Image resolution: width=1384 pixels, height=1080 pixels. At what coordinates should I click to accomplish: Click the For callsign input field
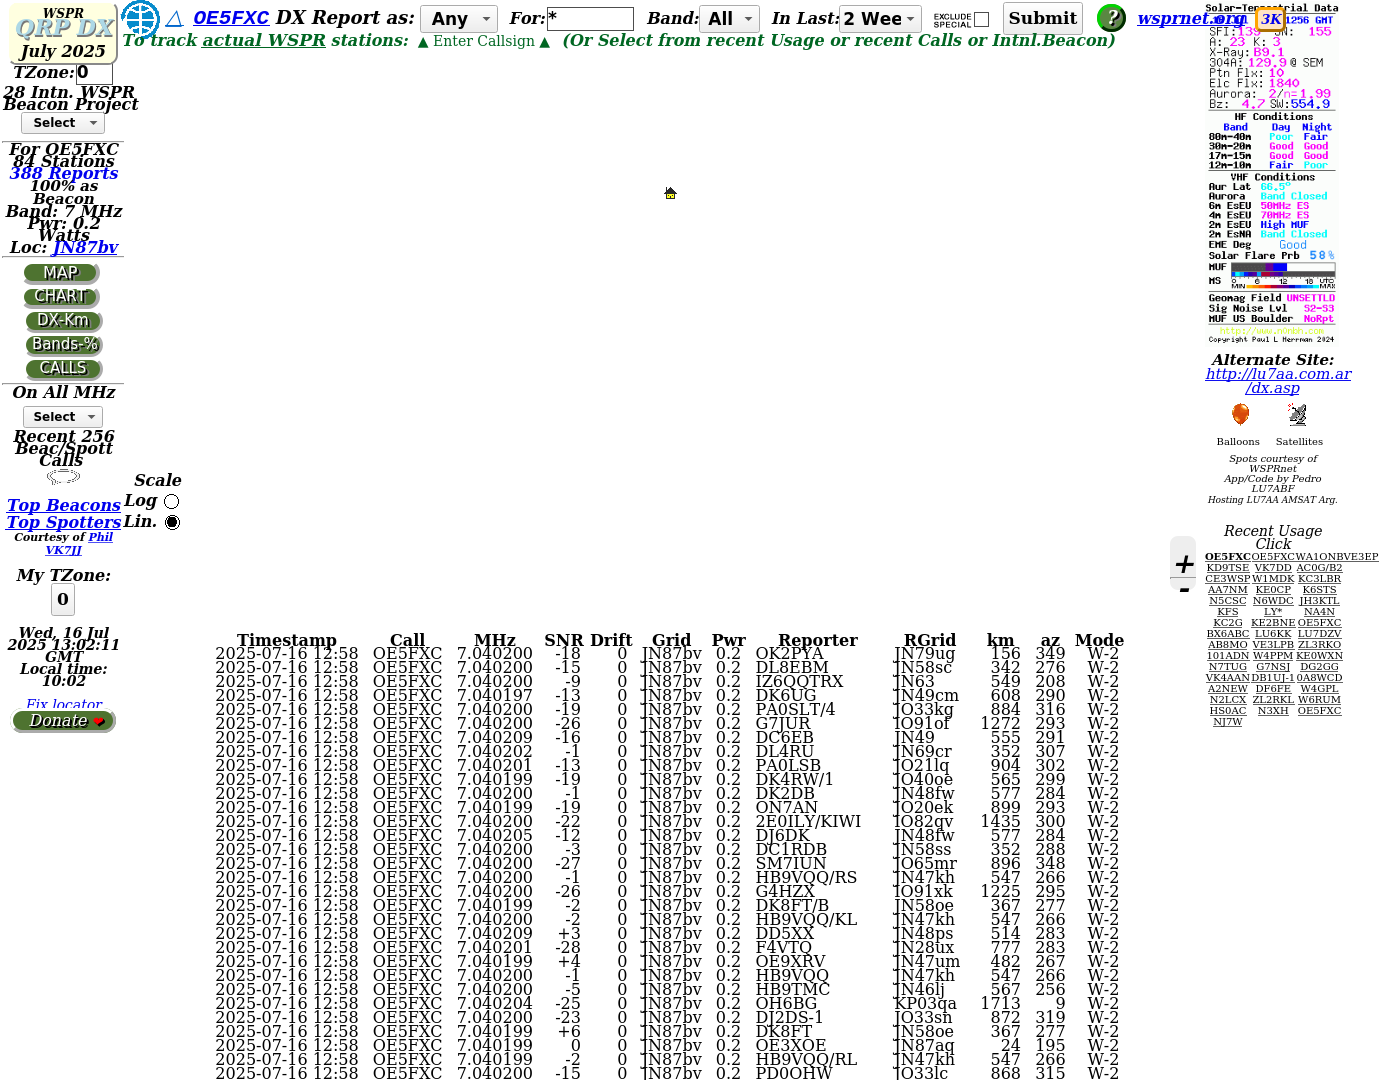(590, 19)
